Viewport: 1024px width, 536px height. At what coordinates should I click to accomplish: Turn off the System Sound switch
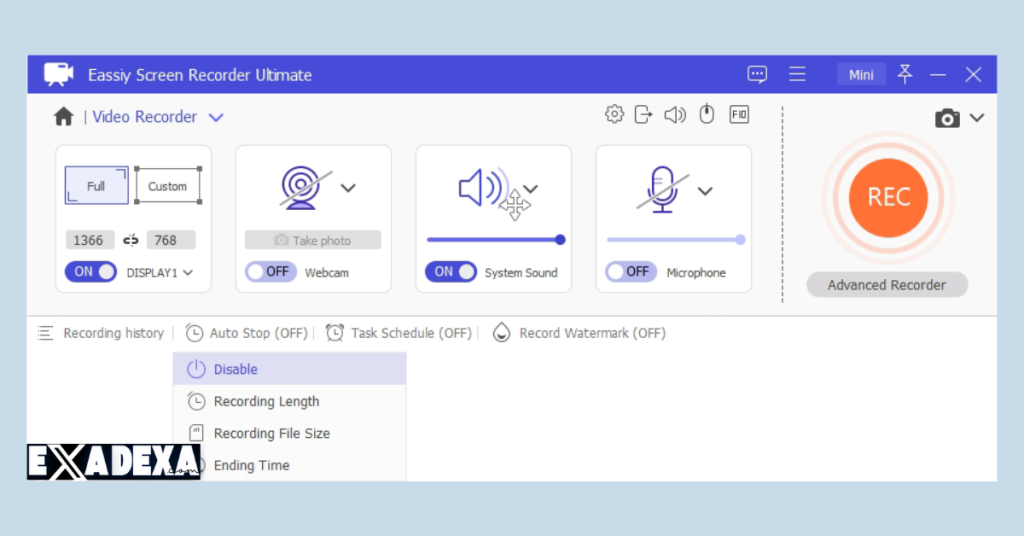tap(451, 272)
